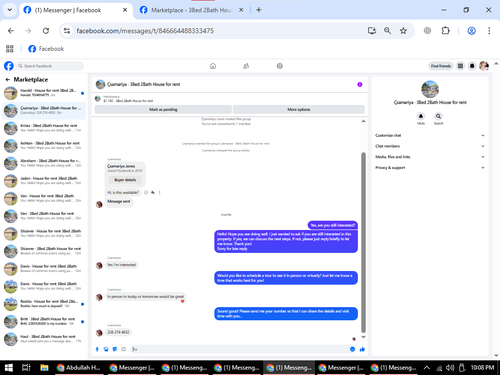
Task: Open conversation info purple icon in chat header
Action: click(360, 84)
